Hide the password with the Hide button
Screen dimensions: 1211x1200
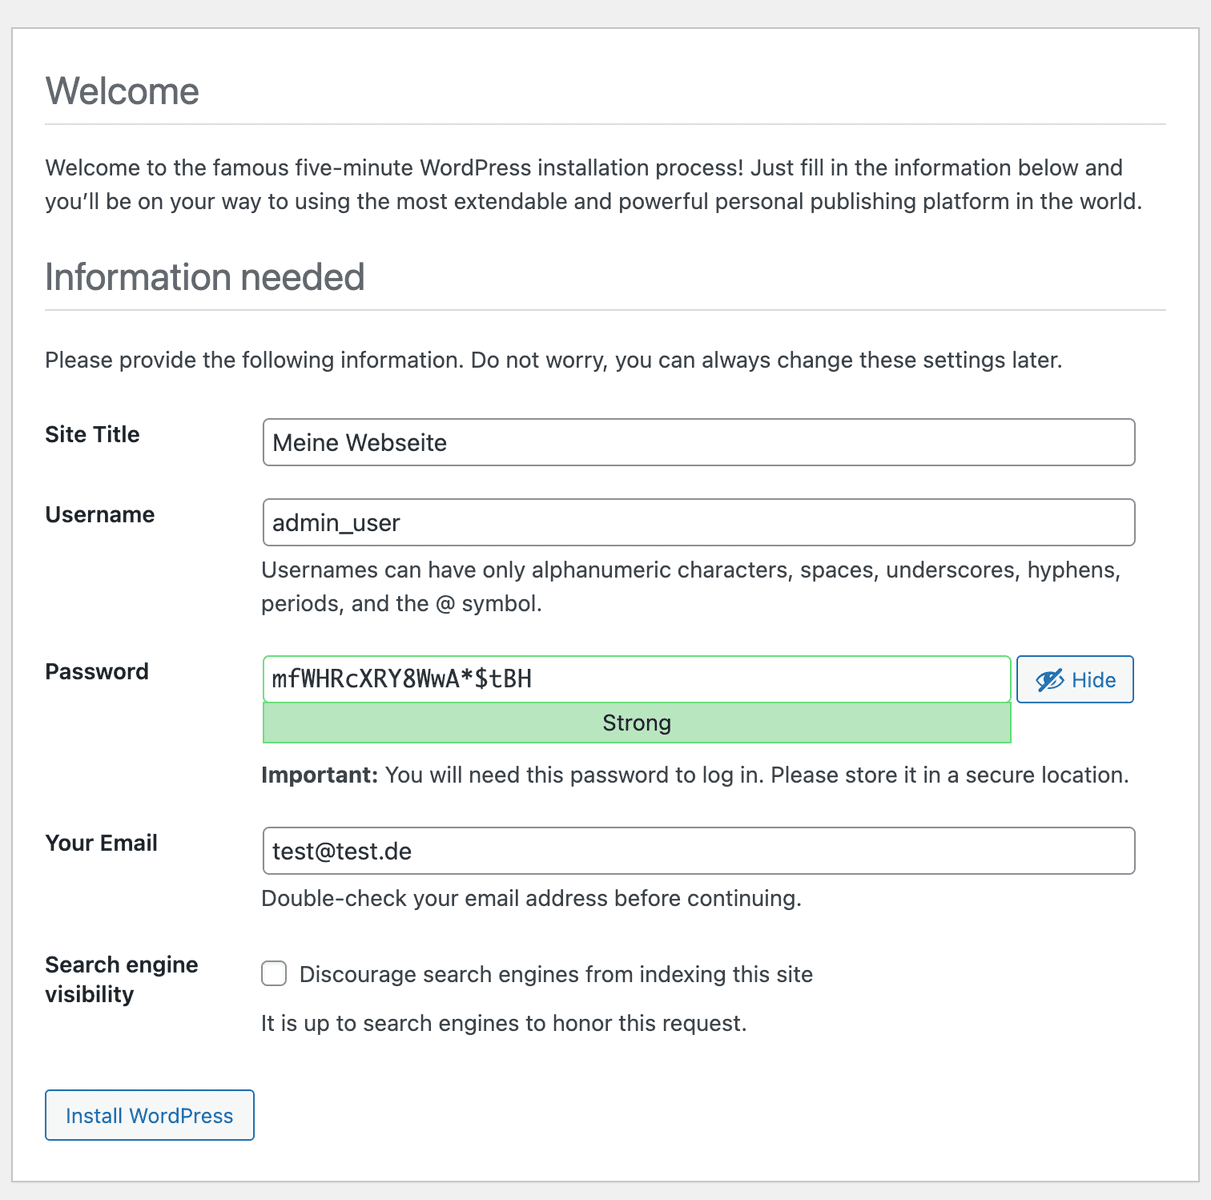(x=1075, y=679)
